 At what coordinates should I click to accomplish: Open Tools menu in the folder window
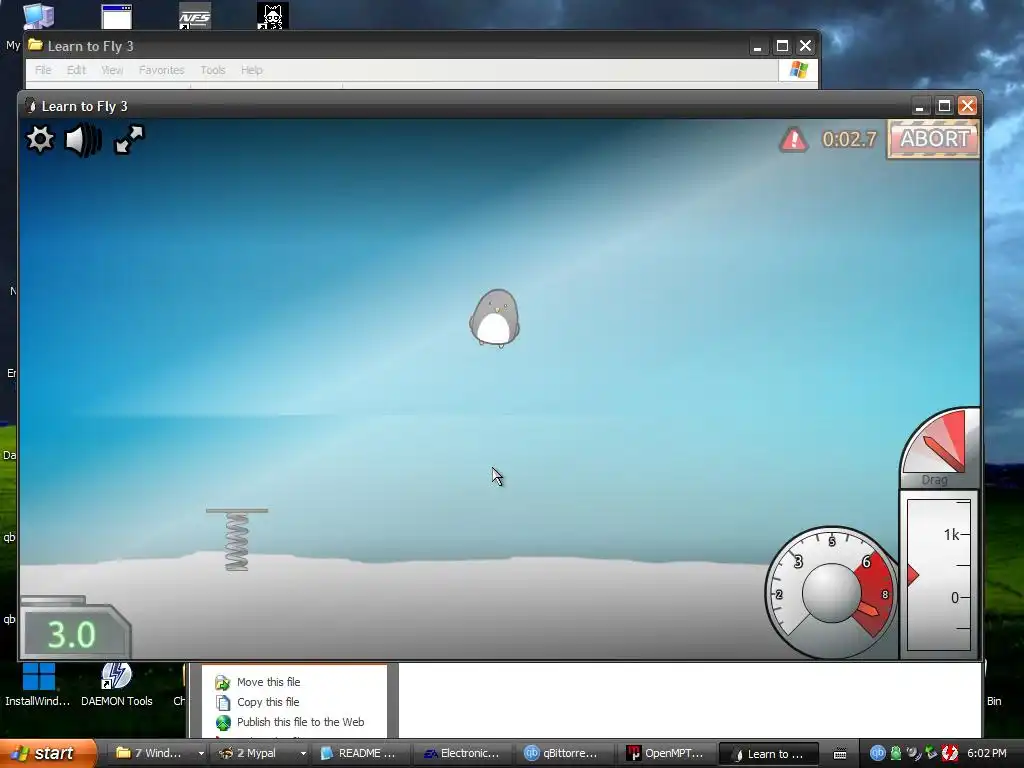point(213,70)
